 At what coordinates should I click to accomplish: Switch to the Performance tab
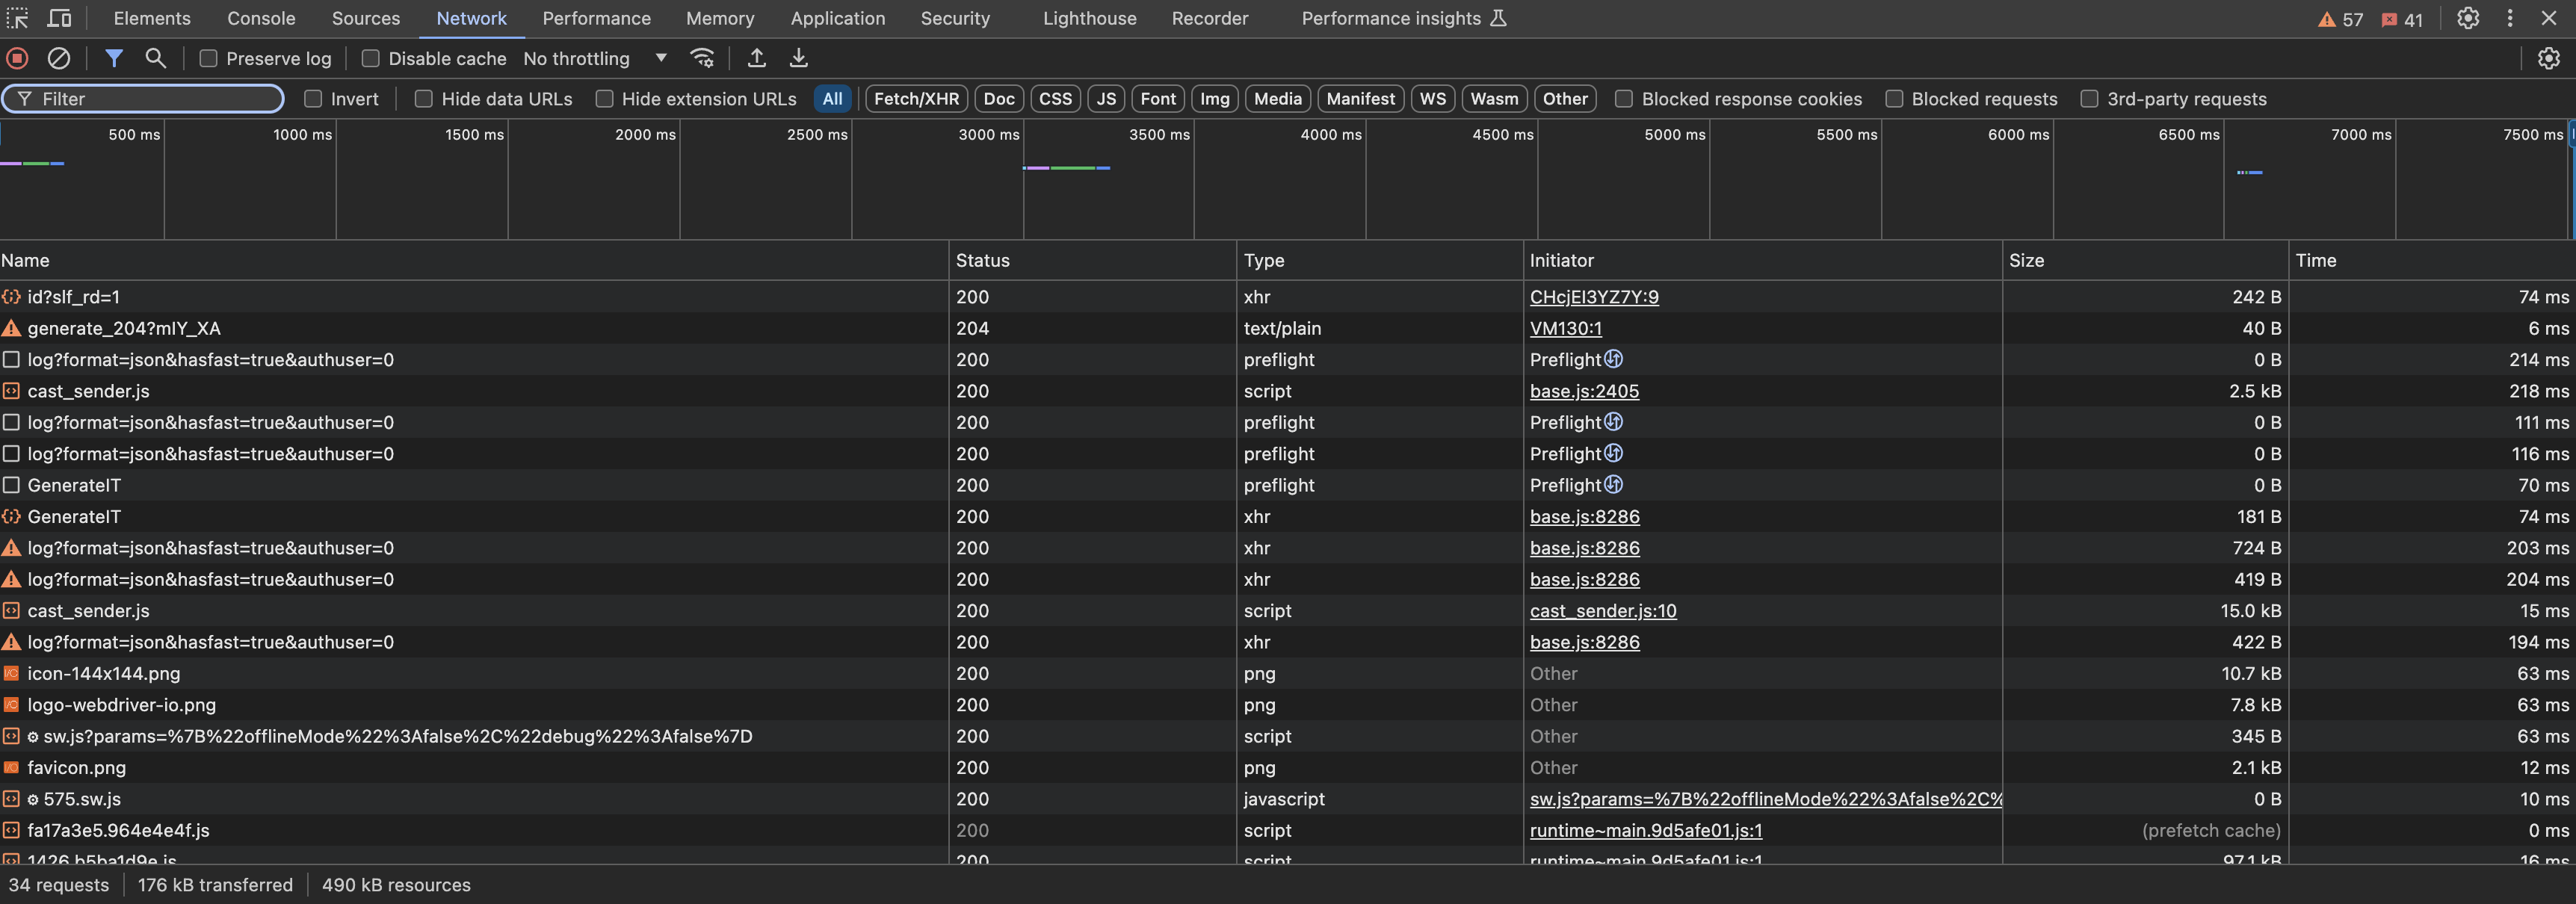click(x=596, y=18)
